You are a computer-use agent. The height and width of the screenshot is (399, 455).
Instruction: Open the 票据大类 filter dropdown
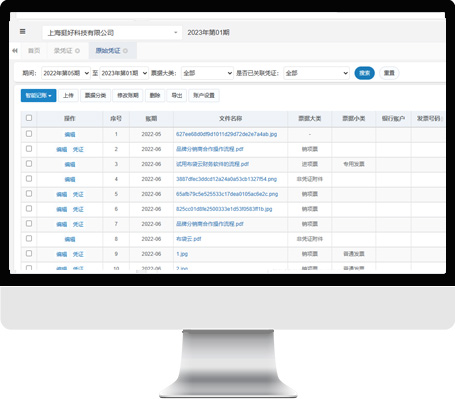pos(207,73)
